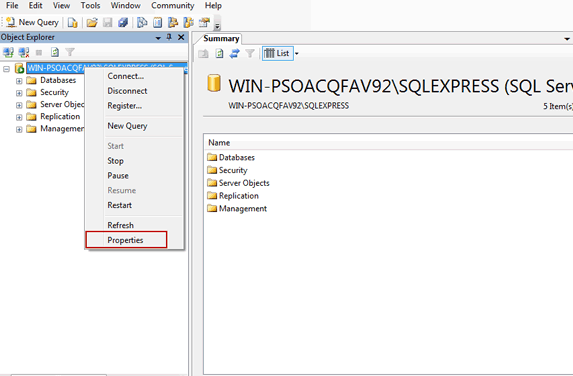Select Management item in Summary list
Screen dimensions: 573x376
coord(237,209)
